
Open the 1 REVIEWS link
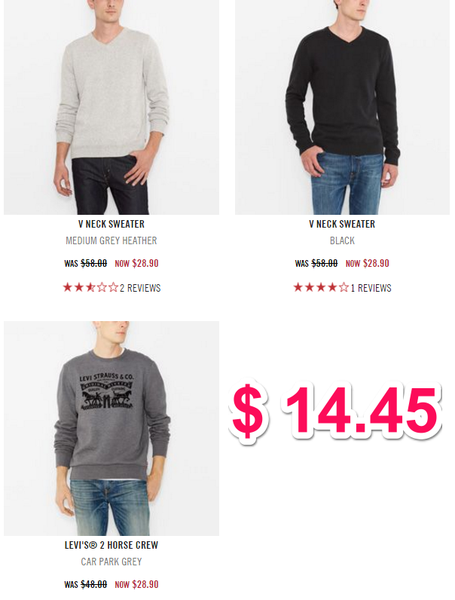click(x=371, y=288)
